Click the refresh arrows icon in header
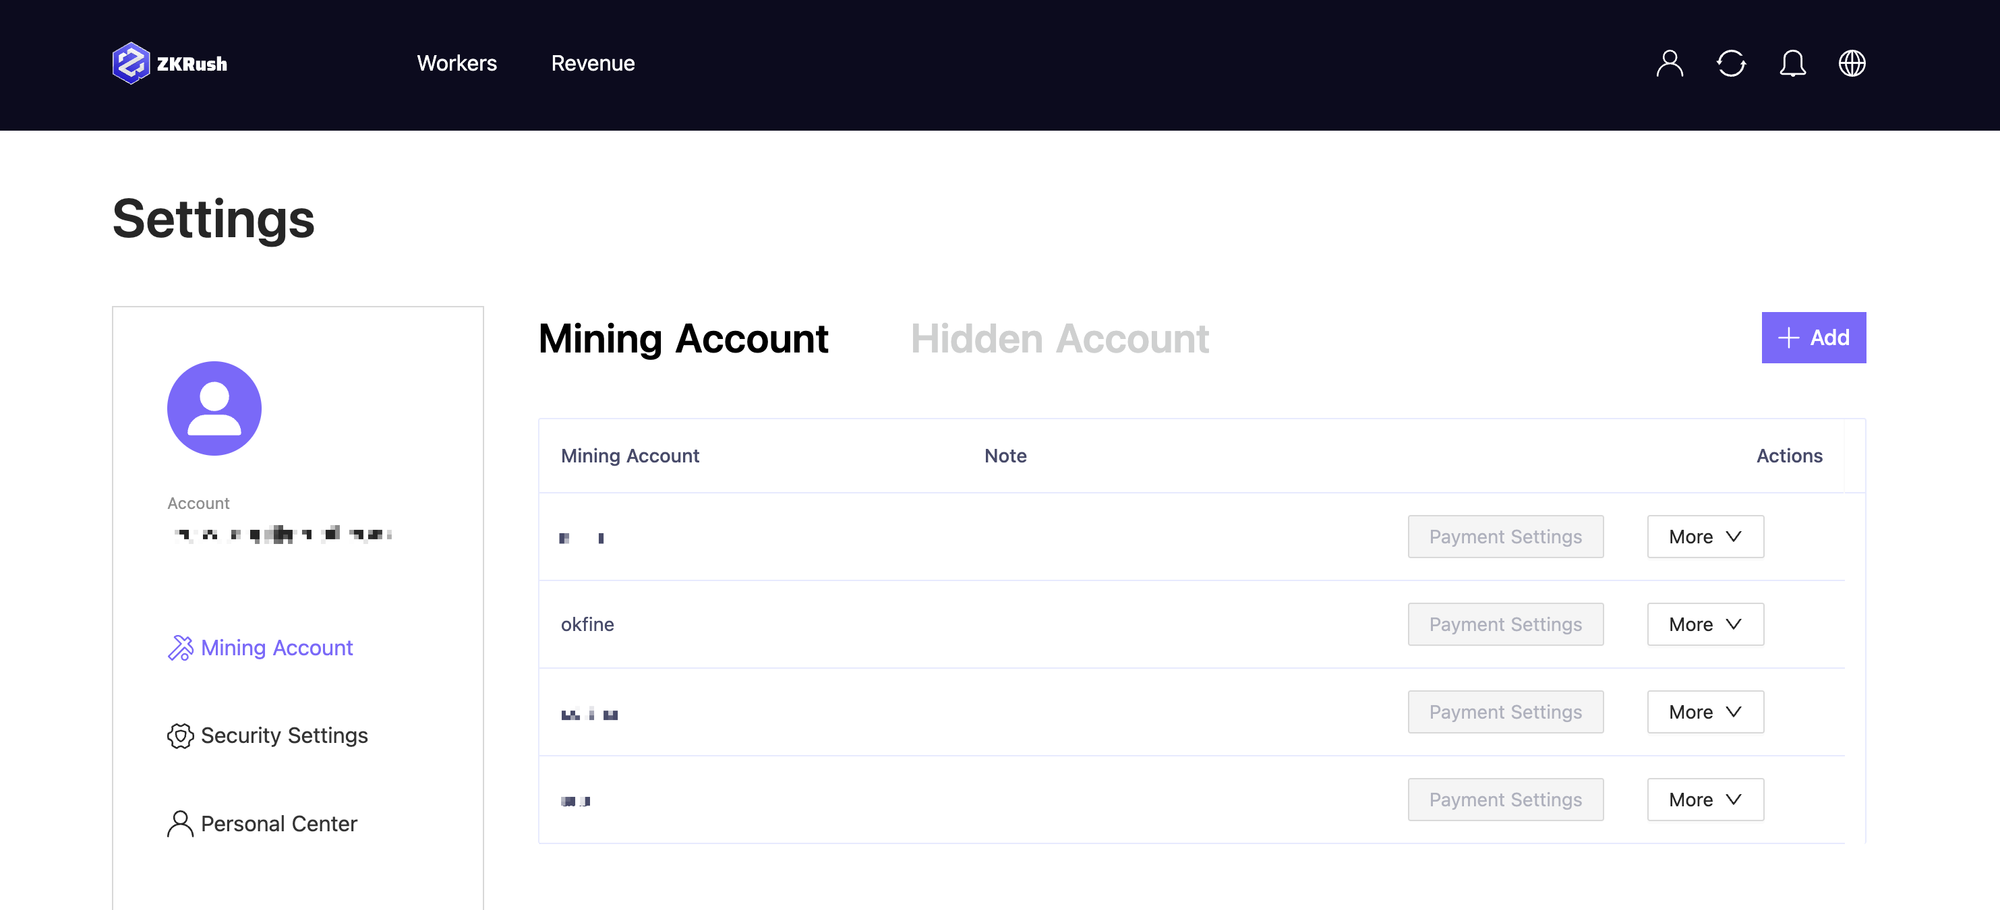The image size is (2000, 910). (1731, 63)
